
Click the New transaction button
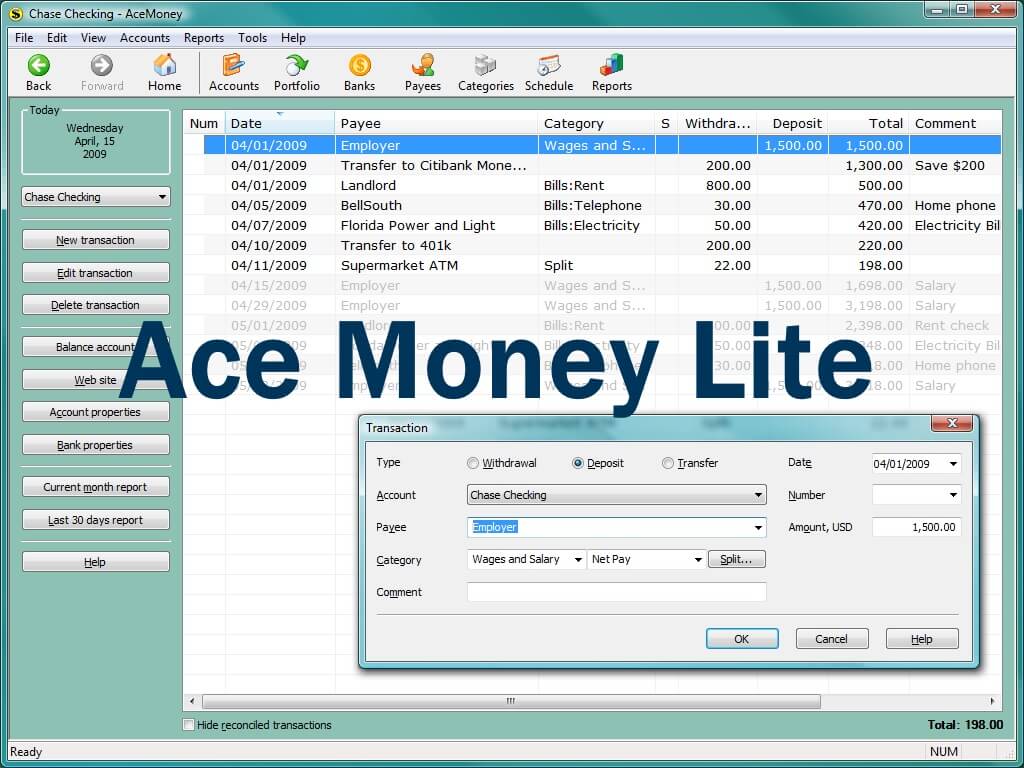(x=96, y=240)
